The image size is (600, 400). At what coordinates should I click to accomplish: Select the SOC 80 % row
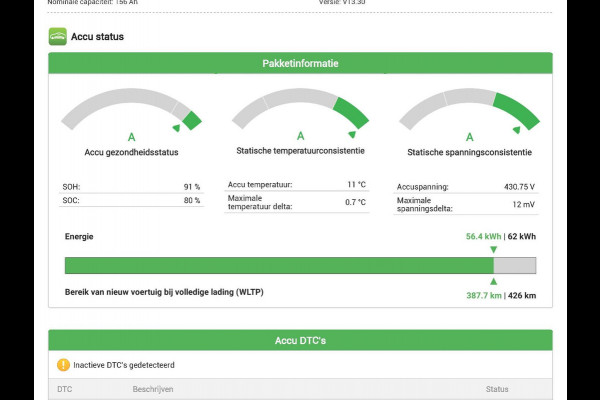point(131,201)
